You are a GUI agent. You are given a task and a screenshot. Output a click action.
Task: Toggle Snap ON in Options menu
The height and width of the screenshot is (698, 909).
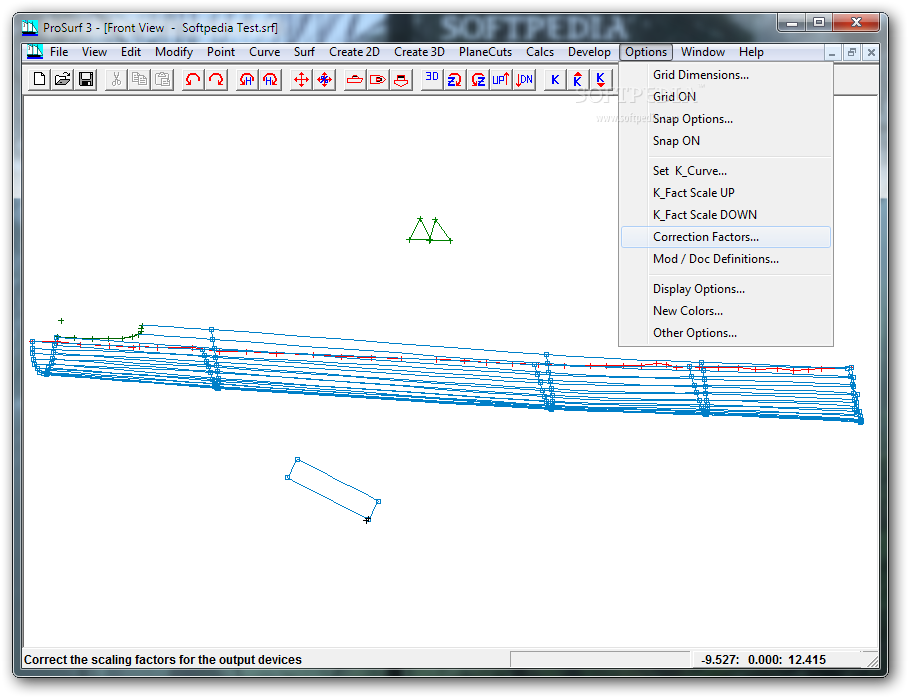point(726,141)
